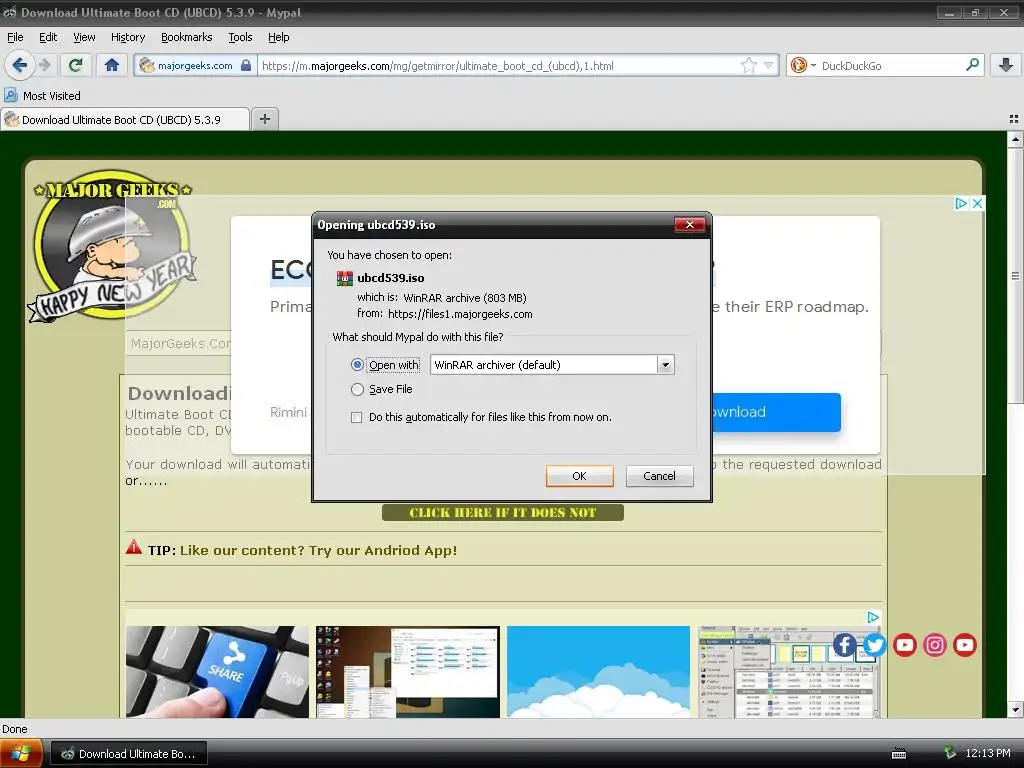Open the Try our Andriod App link
The image size is (1024, 768).
click(318, 550)
